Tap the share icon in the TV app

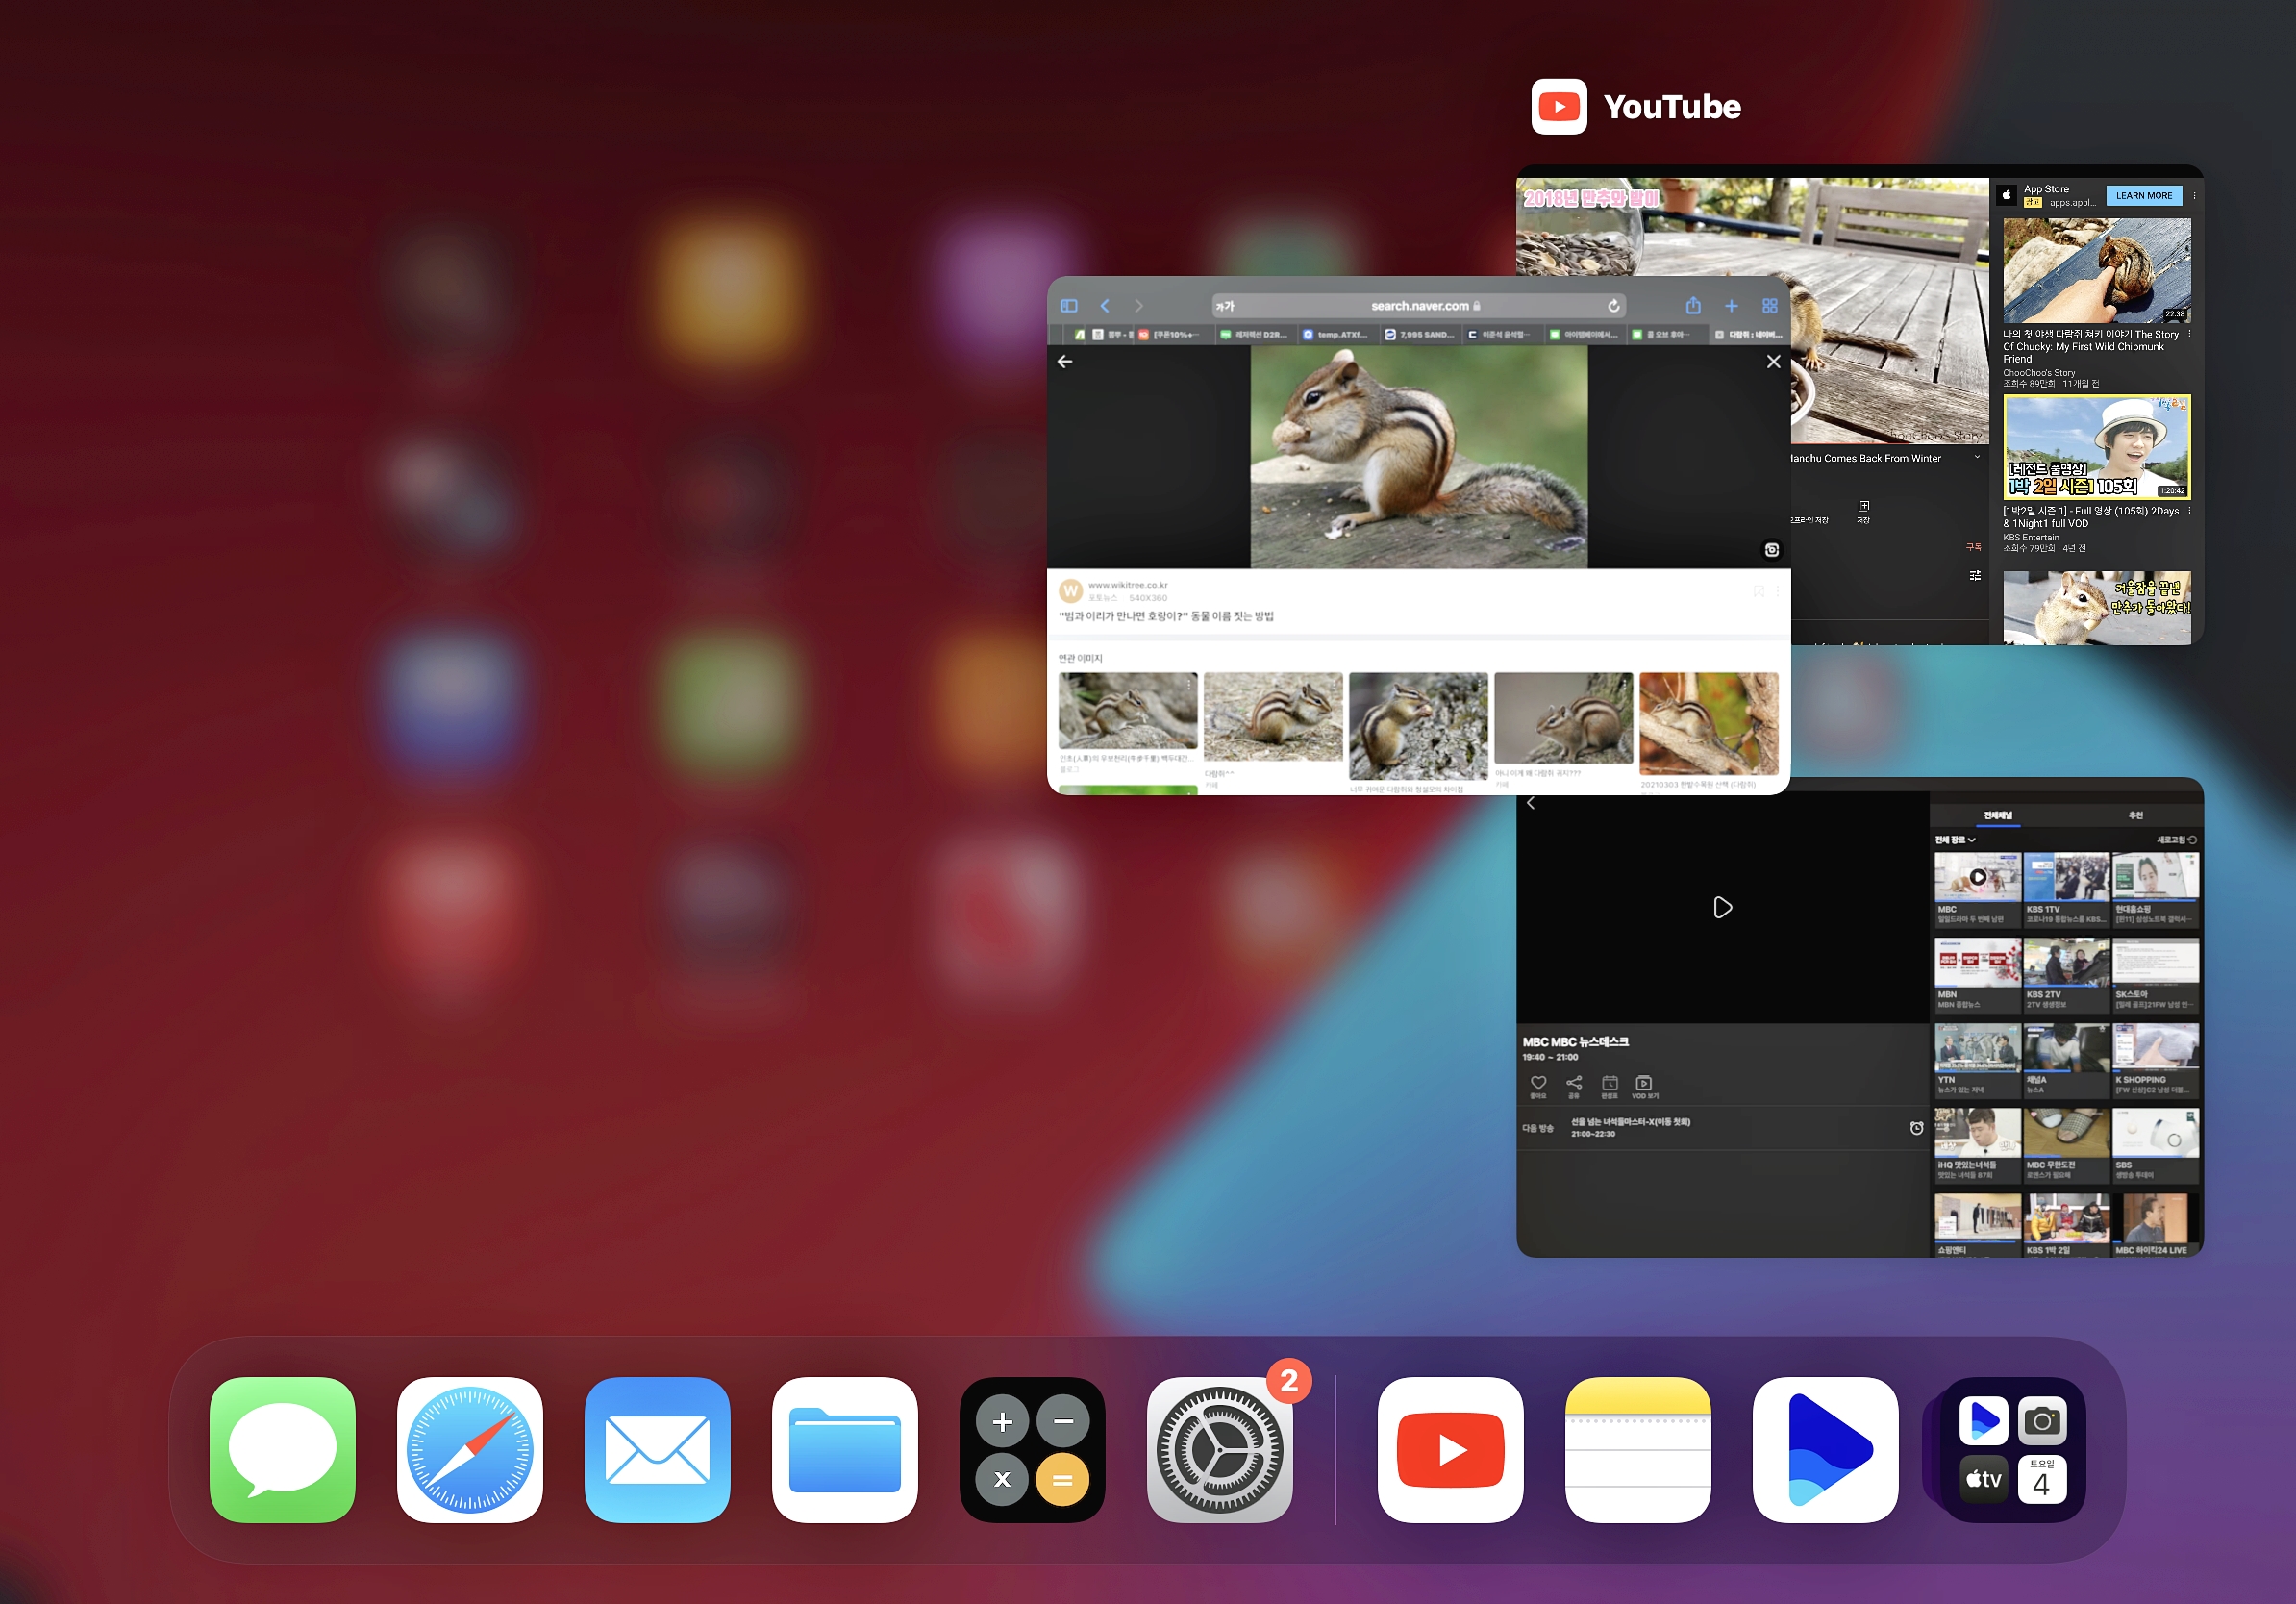(1574, 1085)
